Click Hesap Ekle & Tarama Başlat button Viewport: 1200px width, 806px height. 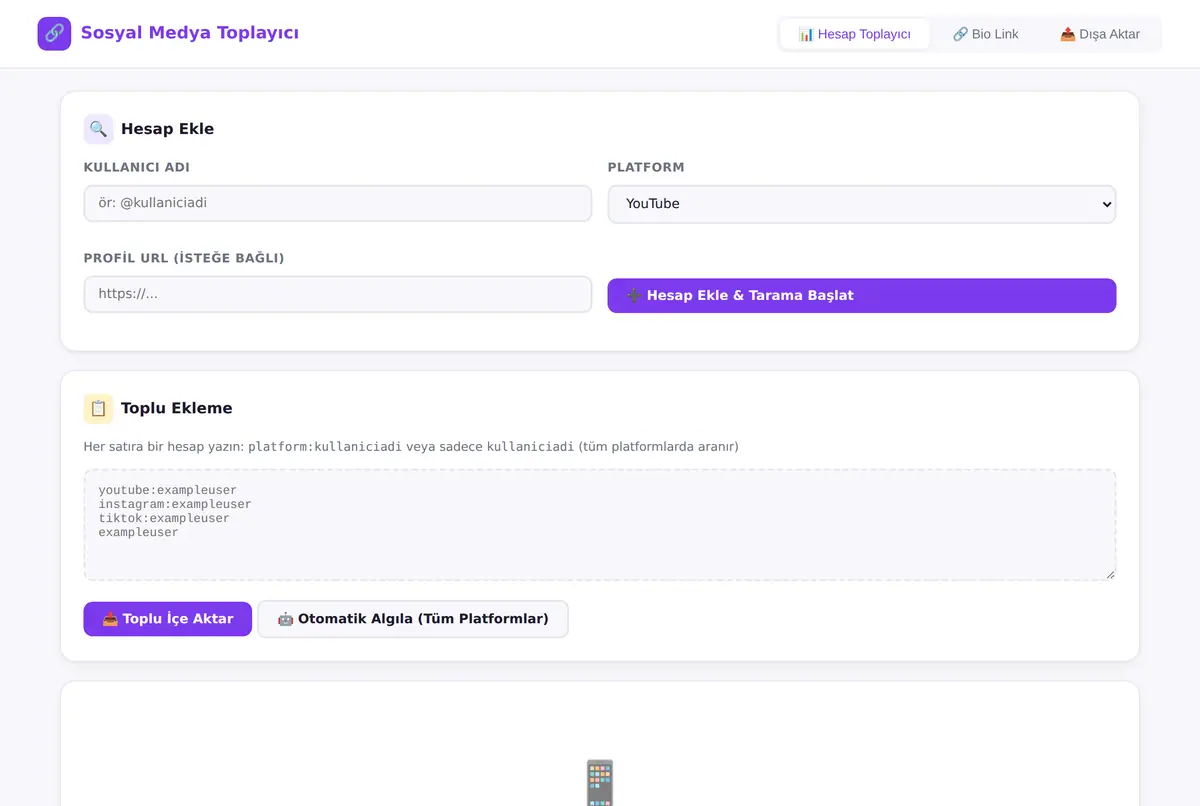[x=862, y=296]
